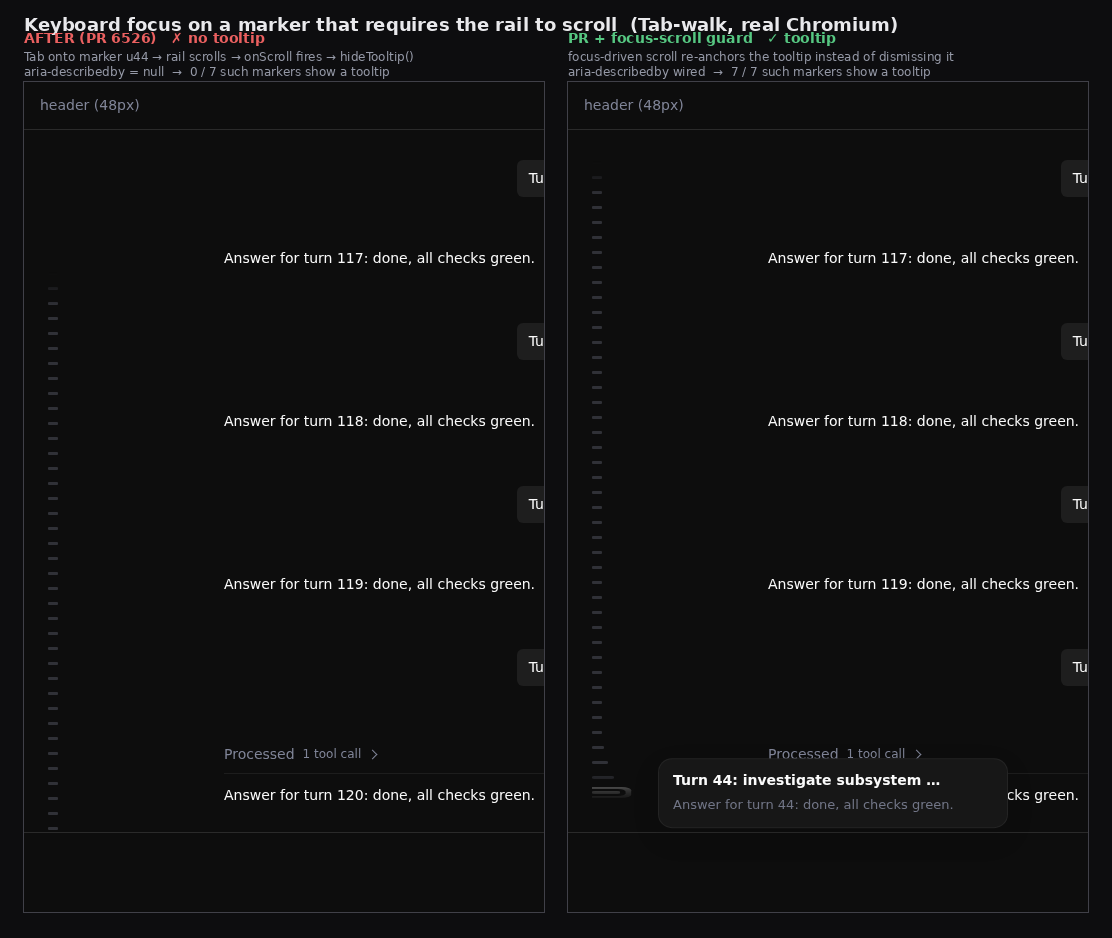This screenshot has width=1112, height=938.
Task: Click the "PR + focus-scroll guard" green heading
Action: click(660, 38)
